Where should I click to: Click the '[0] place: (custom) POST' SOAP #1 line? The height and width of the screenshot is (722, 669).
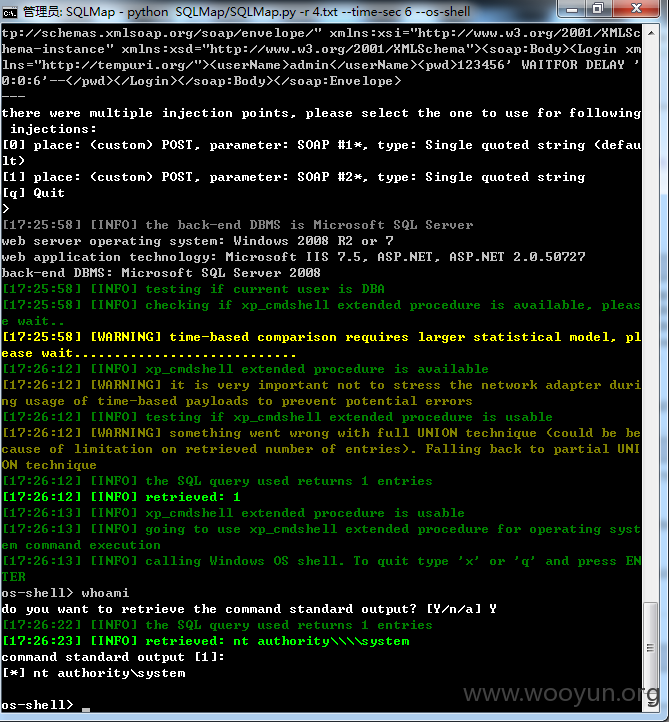click(x=321, y=153)
